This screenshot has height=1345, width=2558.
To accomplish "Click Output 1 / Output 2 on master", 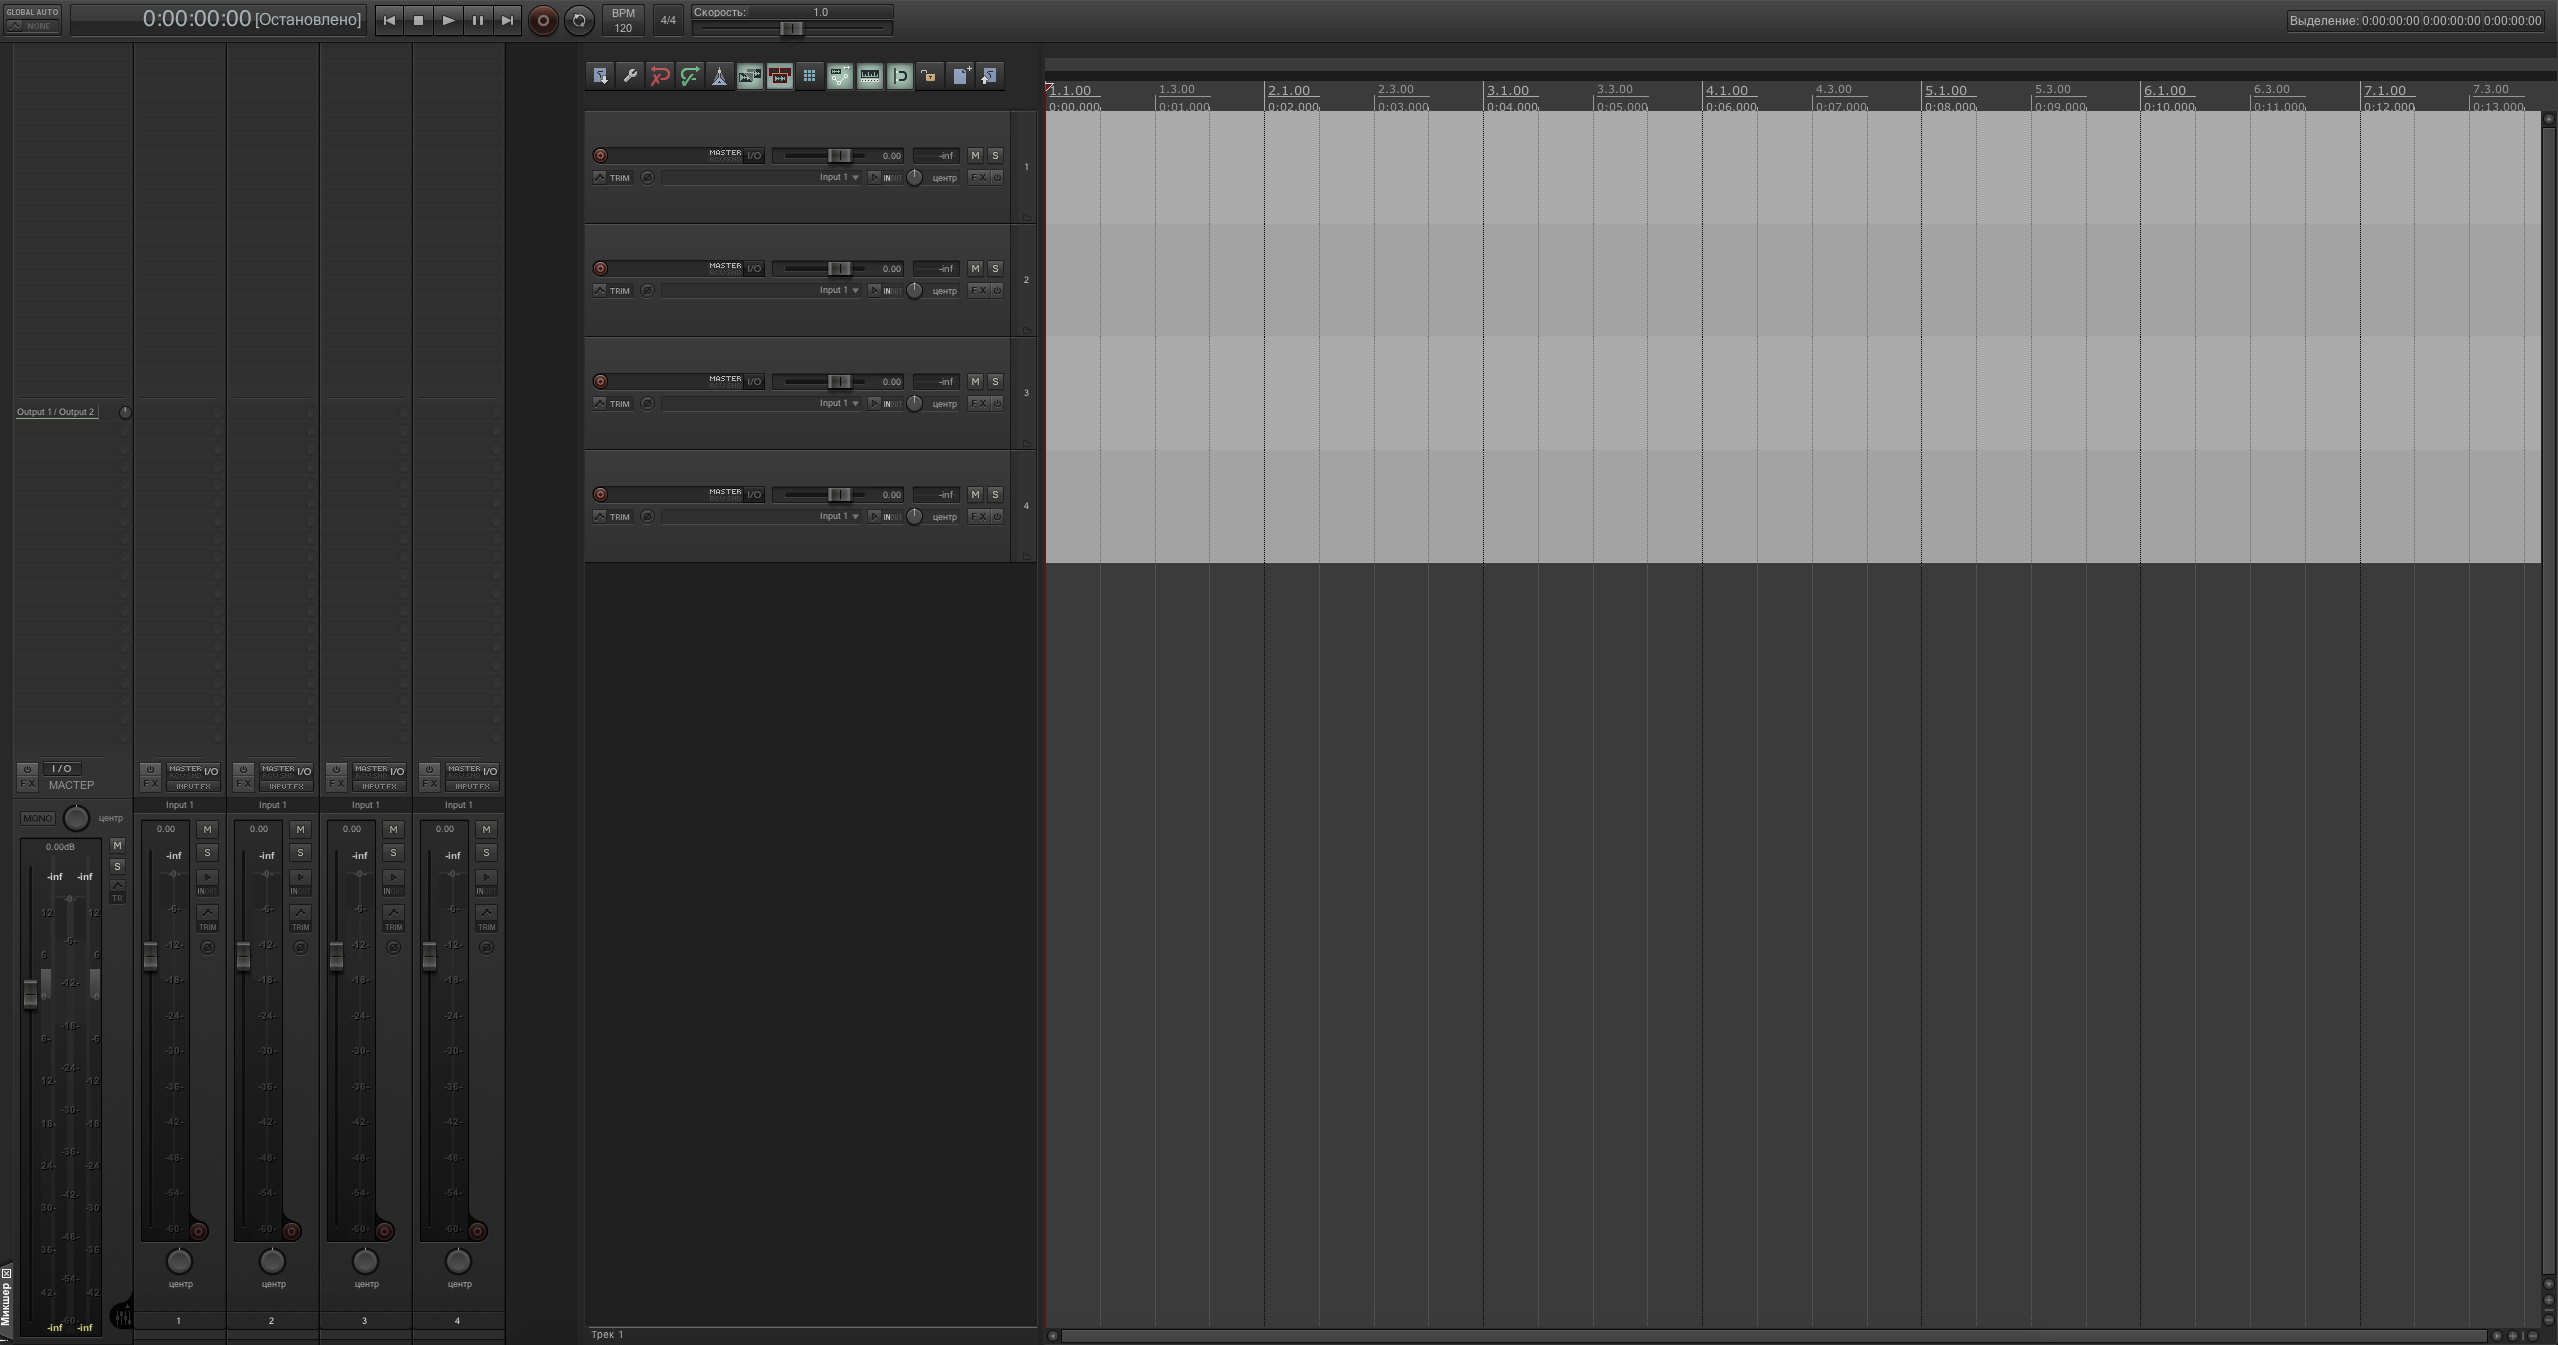I will point(56,412).
